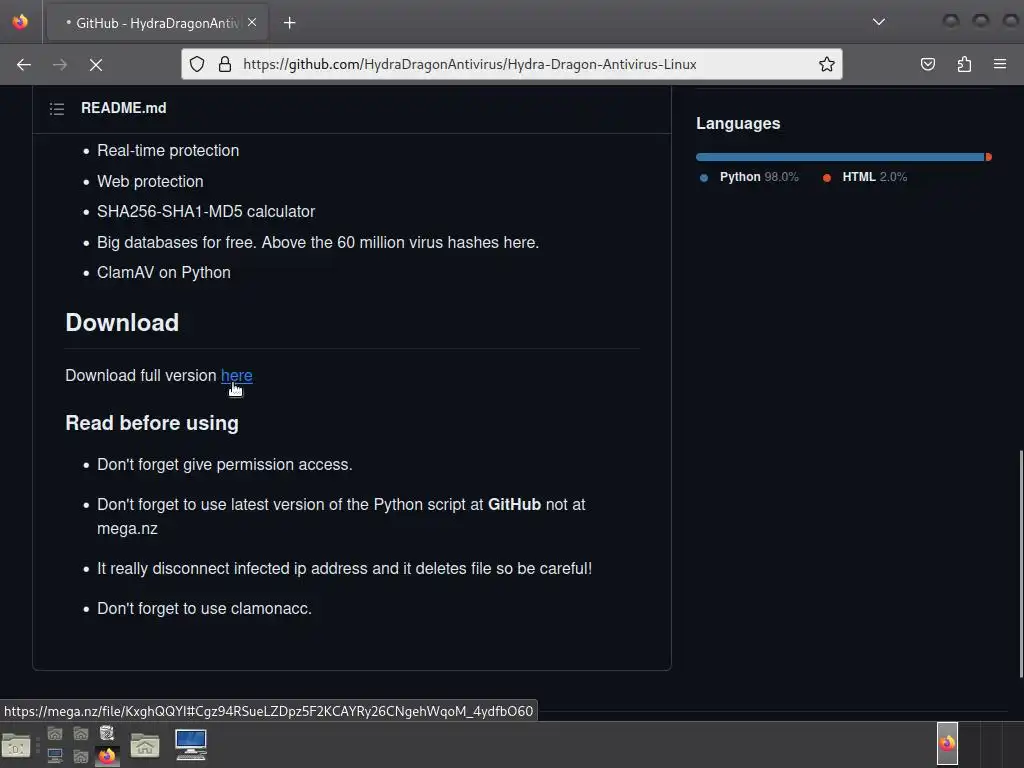1024x768 pixels.
Task: Click the README.md file title
Action: [x=123, y=108]
